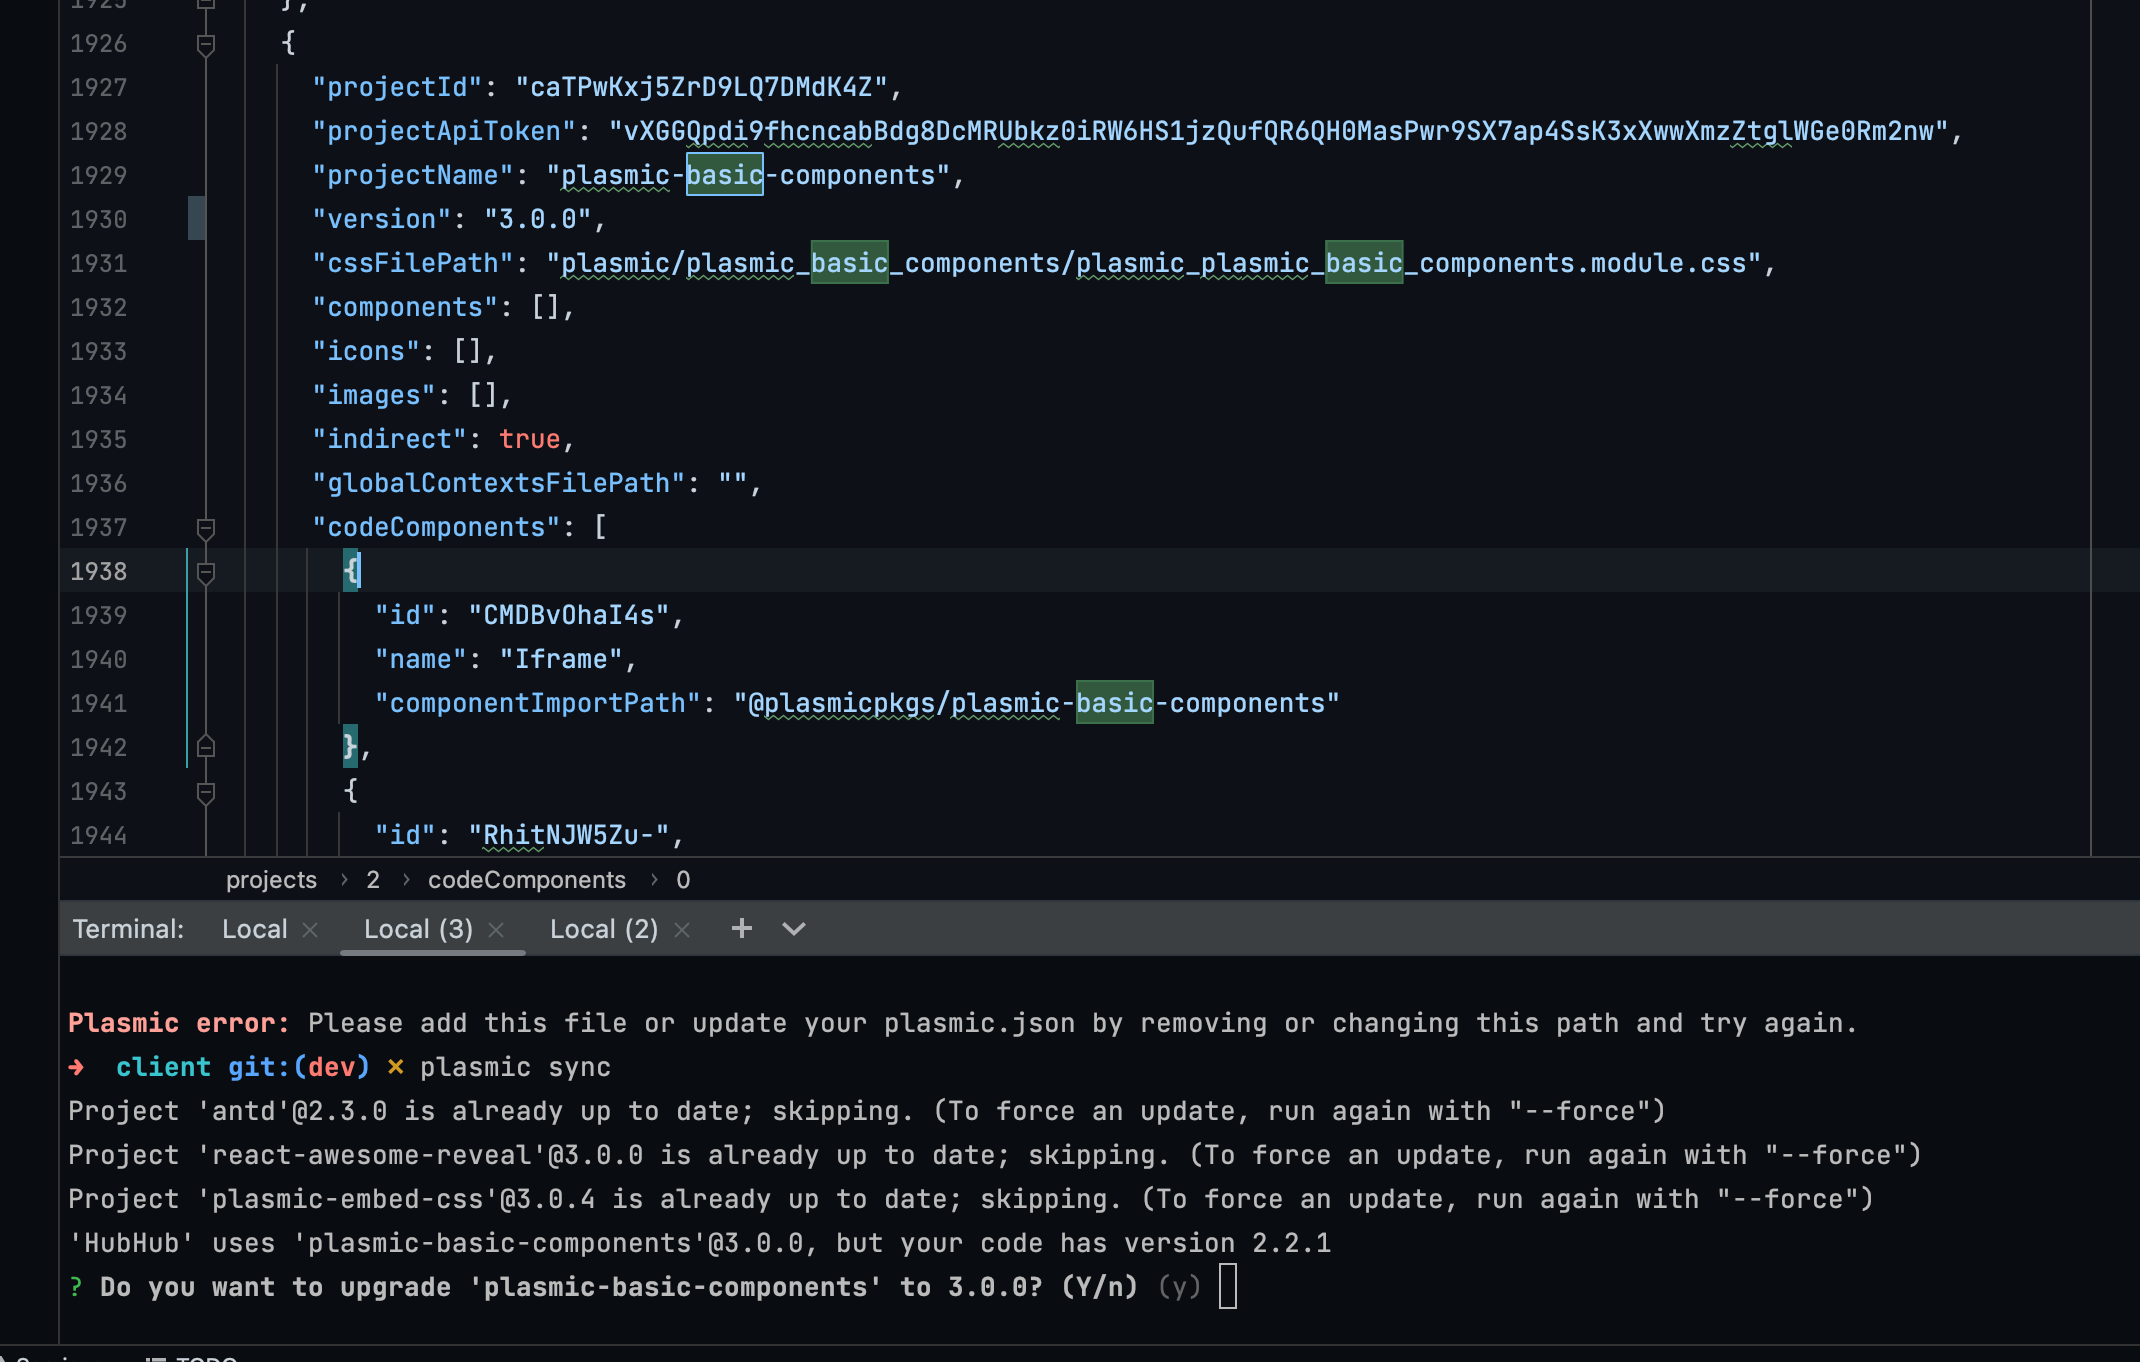2140x1362 pixels.
Task: Select the Local (3) terminal tab
Action: [417, 929]
